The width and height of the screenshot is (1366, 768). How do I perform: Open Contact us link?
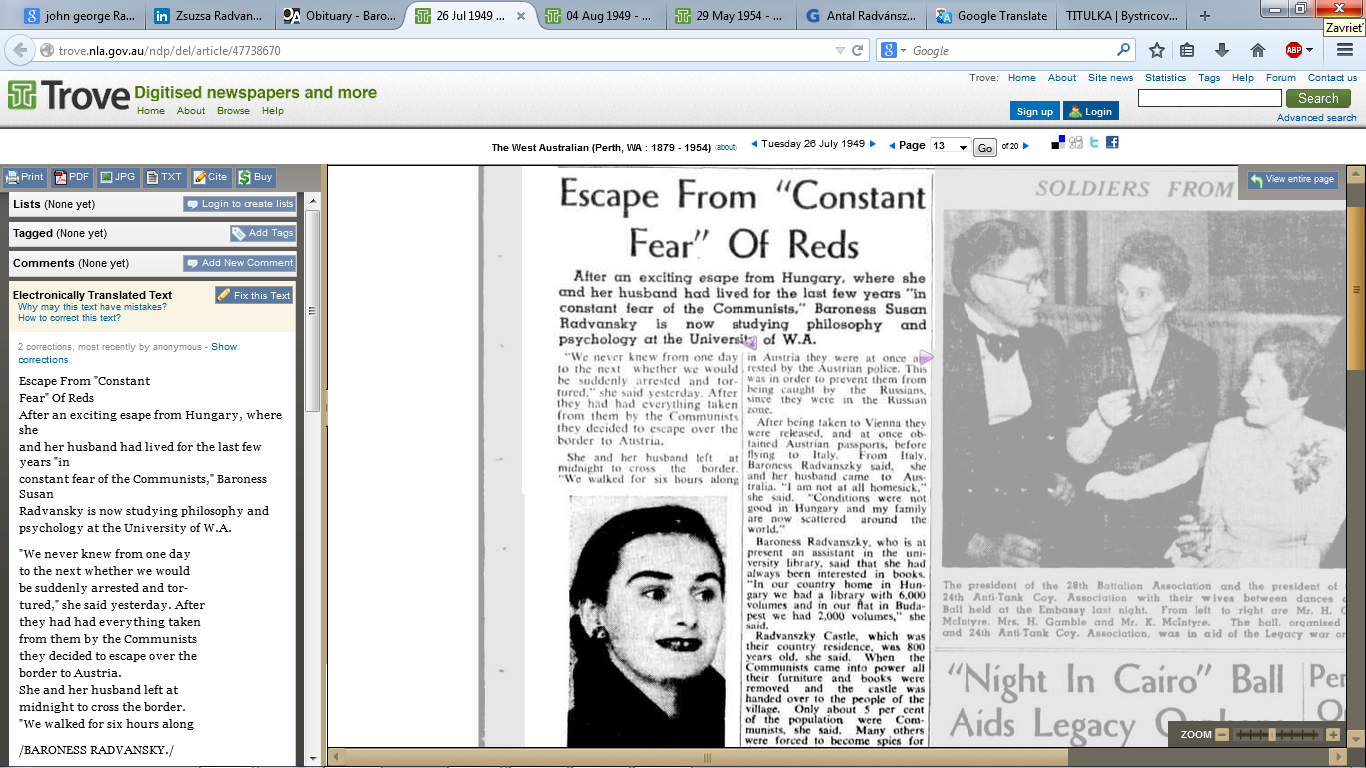click(x=1332, y=78)
